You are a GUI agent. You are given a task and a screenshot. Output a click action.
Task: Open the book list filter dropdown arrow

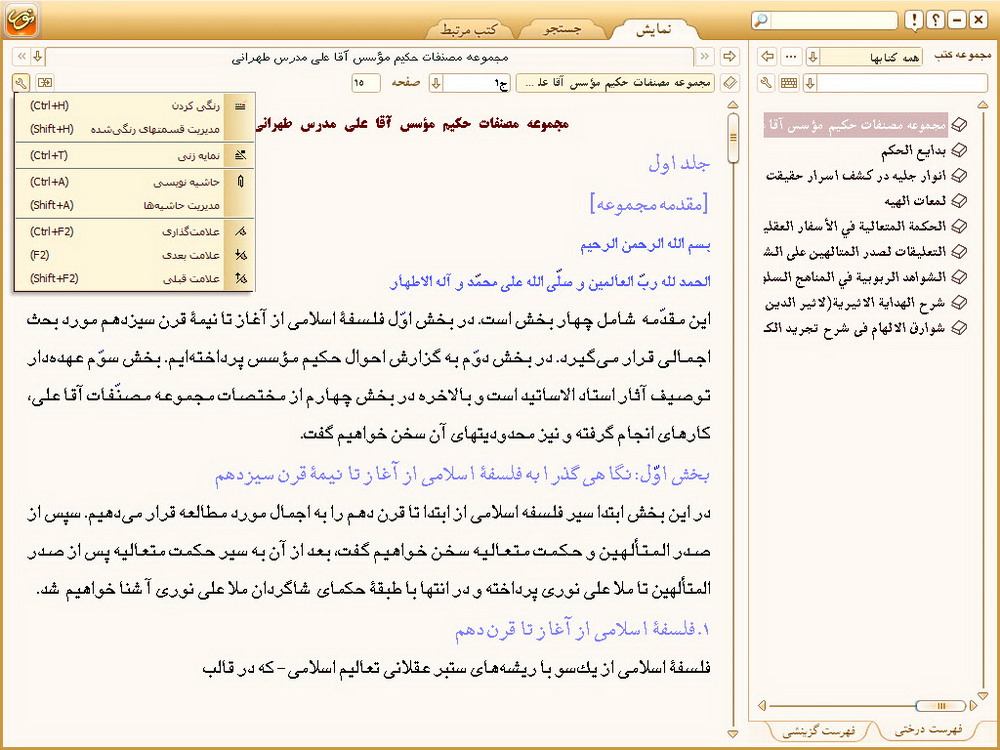811,82
